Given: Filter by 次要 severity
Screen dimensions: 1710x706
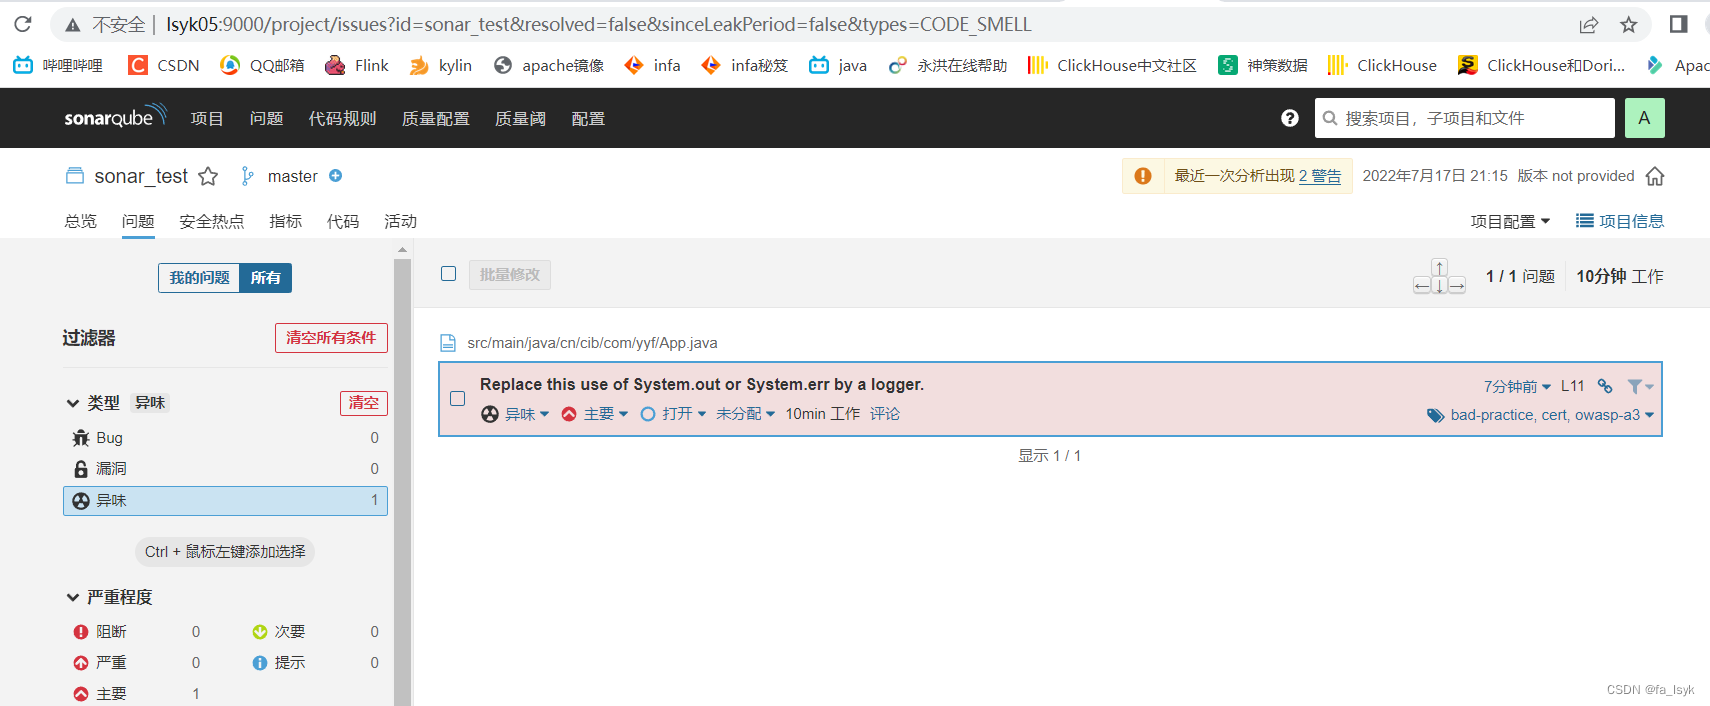Looking at the screenshot, I should 316,632.
